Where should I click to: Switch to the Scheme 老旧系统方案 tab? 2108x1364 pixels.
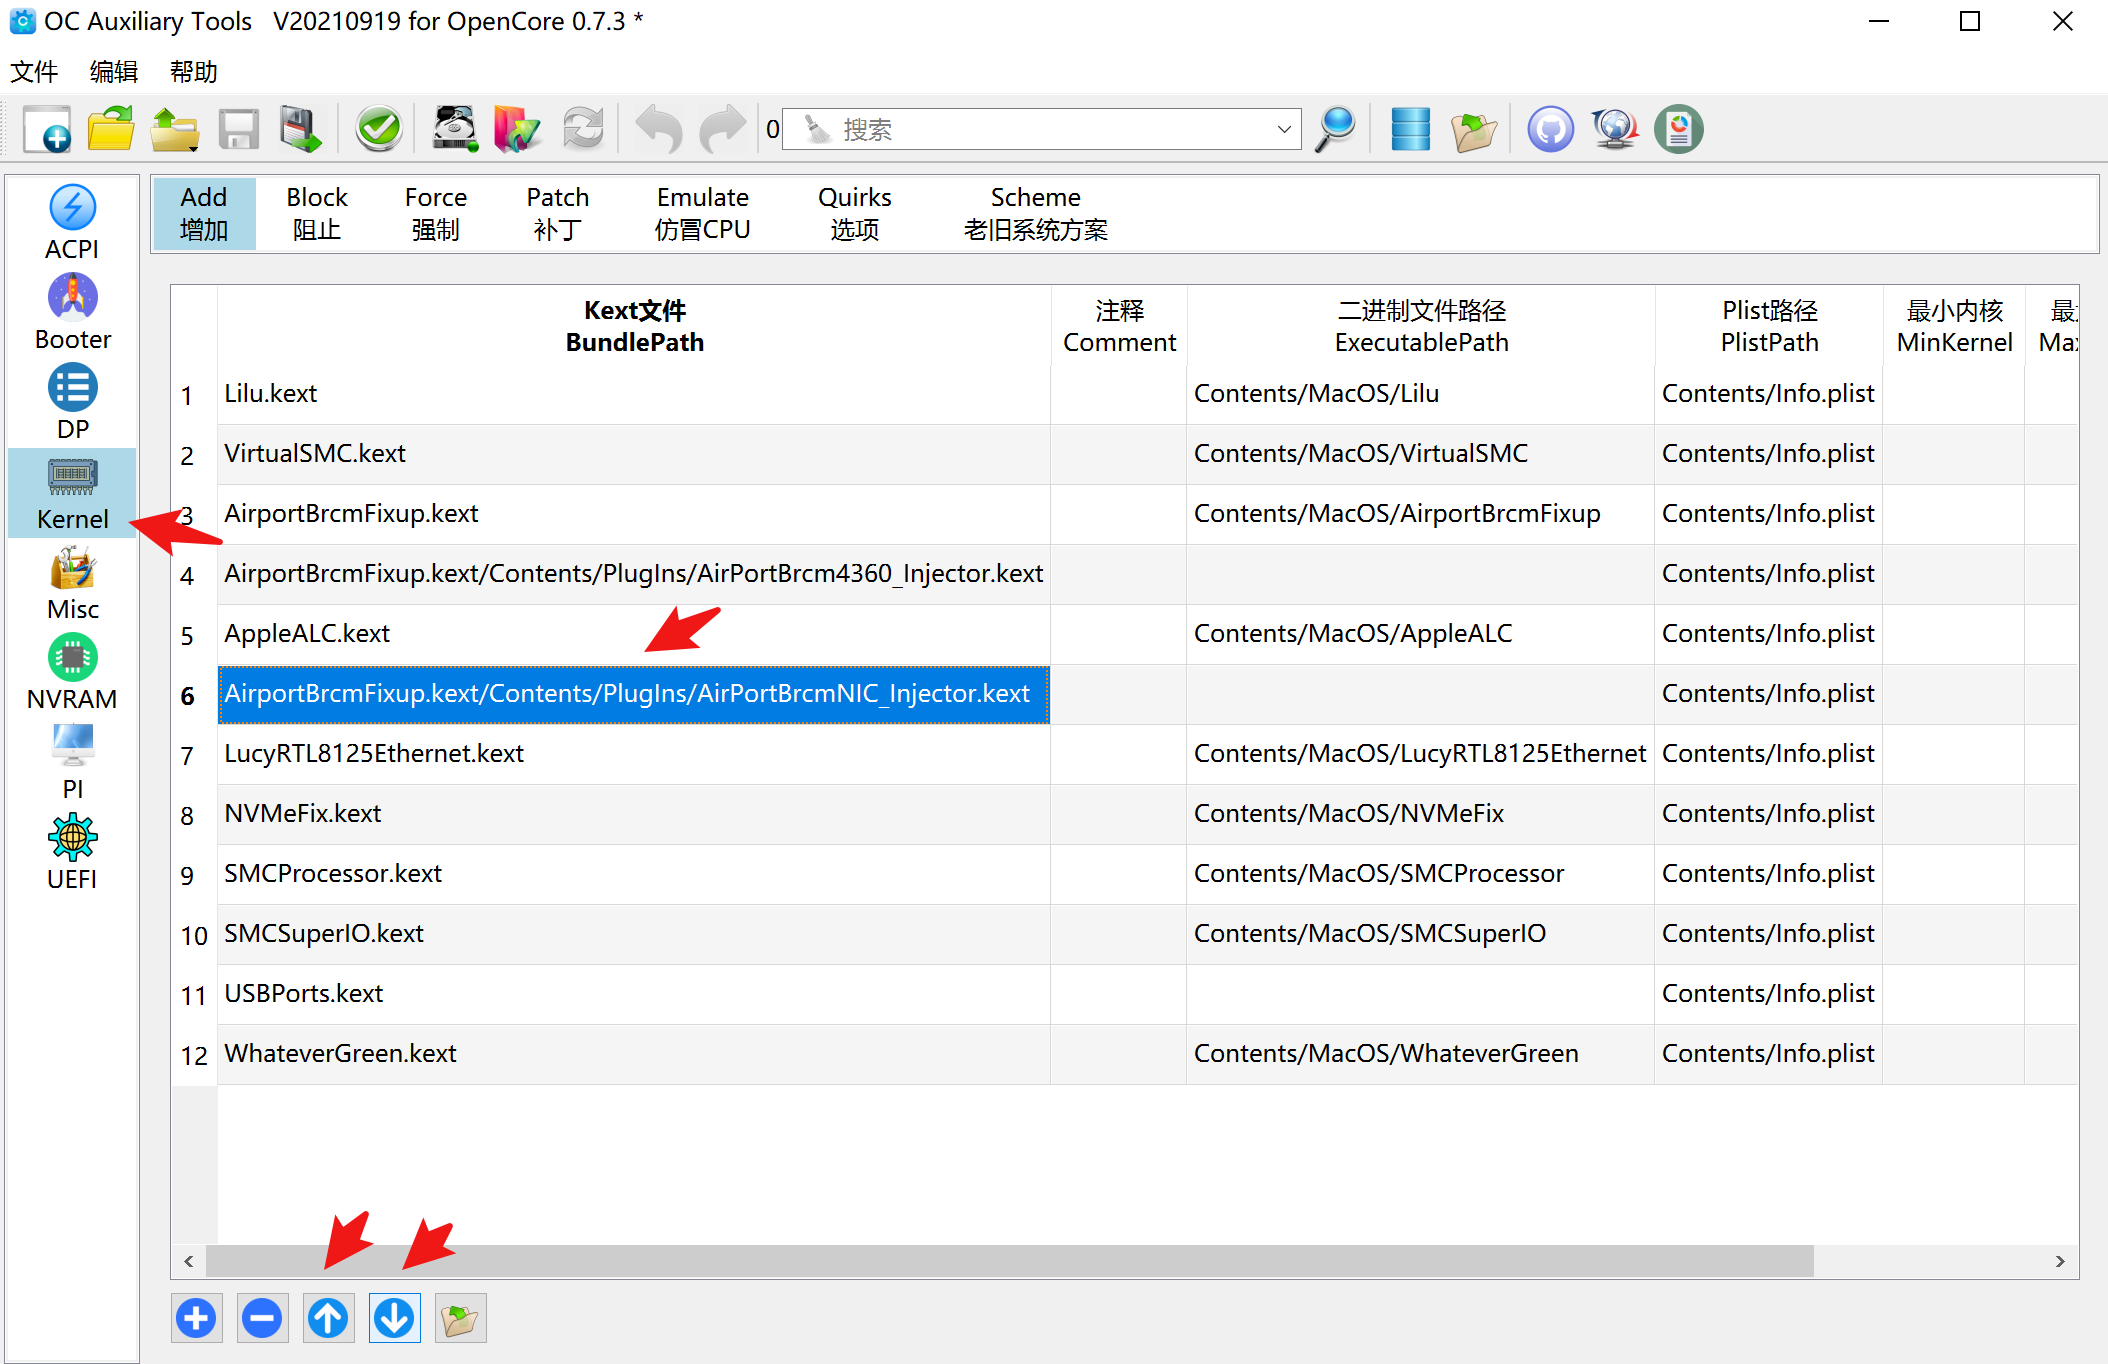click(x=1036, y=213)
